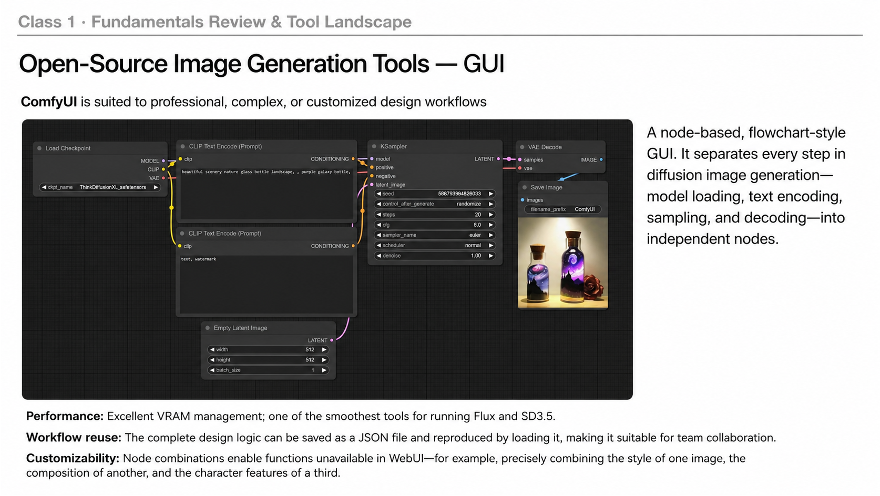This screenshot has width=880, height=496.
Task: Click the VAE Decode node title
Action: (544, 147)
